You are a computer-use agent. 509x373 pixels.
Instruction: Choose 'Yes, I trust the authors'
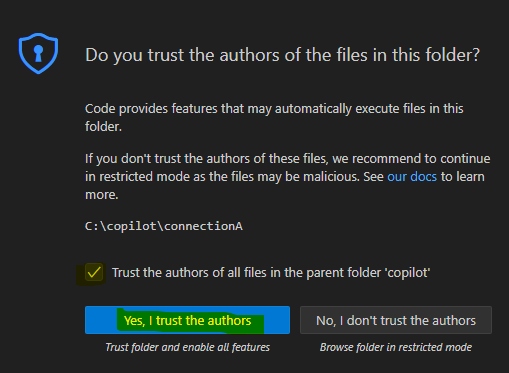coord(187,320)
